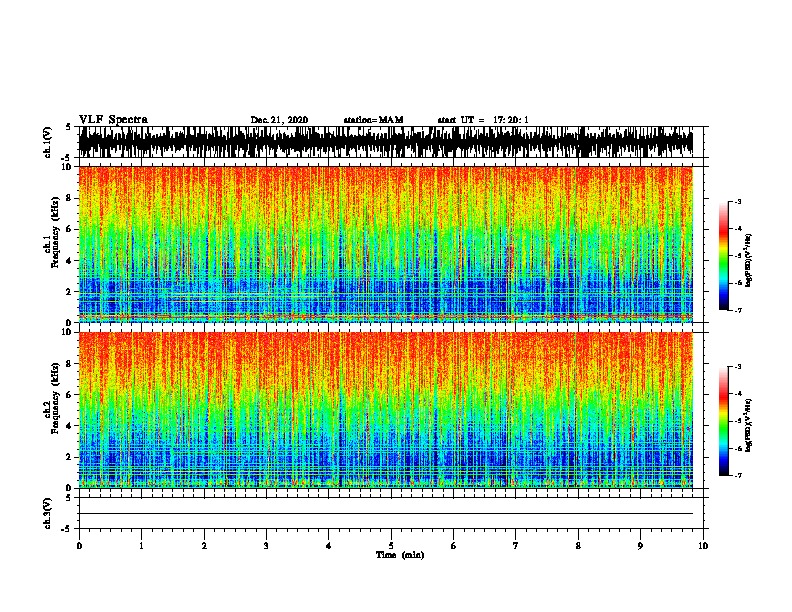Click time axis tick label '8'

click(578, 546)
